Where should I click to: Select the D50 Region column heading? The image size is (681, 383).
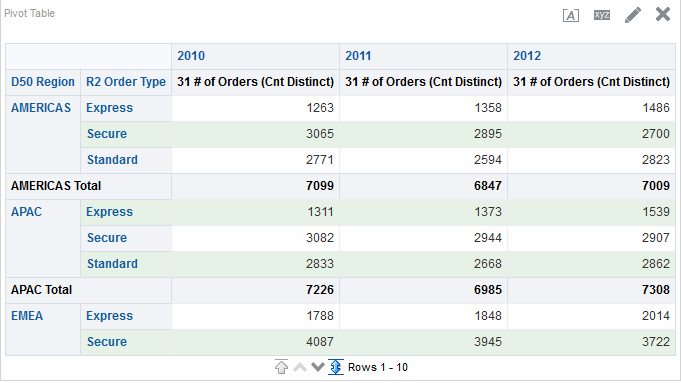43,82
